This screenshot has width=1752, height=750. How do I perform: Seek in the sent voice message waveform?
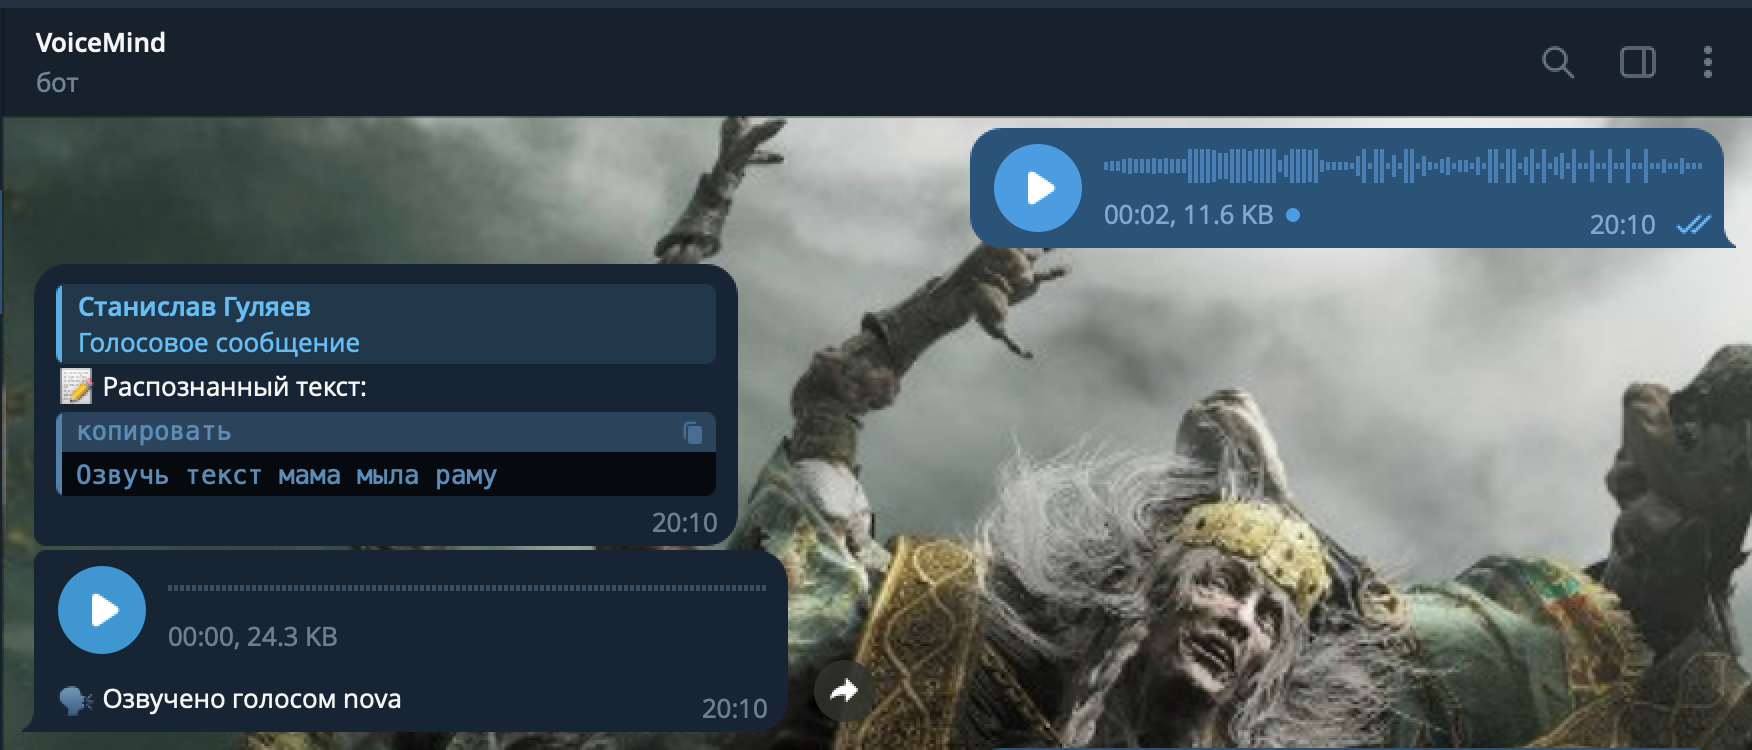pos(1402,166)
